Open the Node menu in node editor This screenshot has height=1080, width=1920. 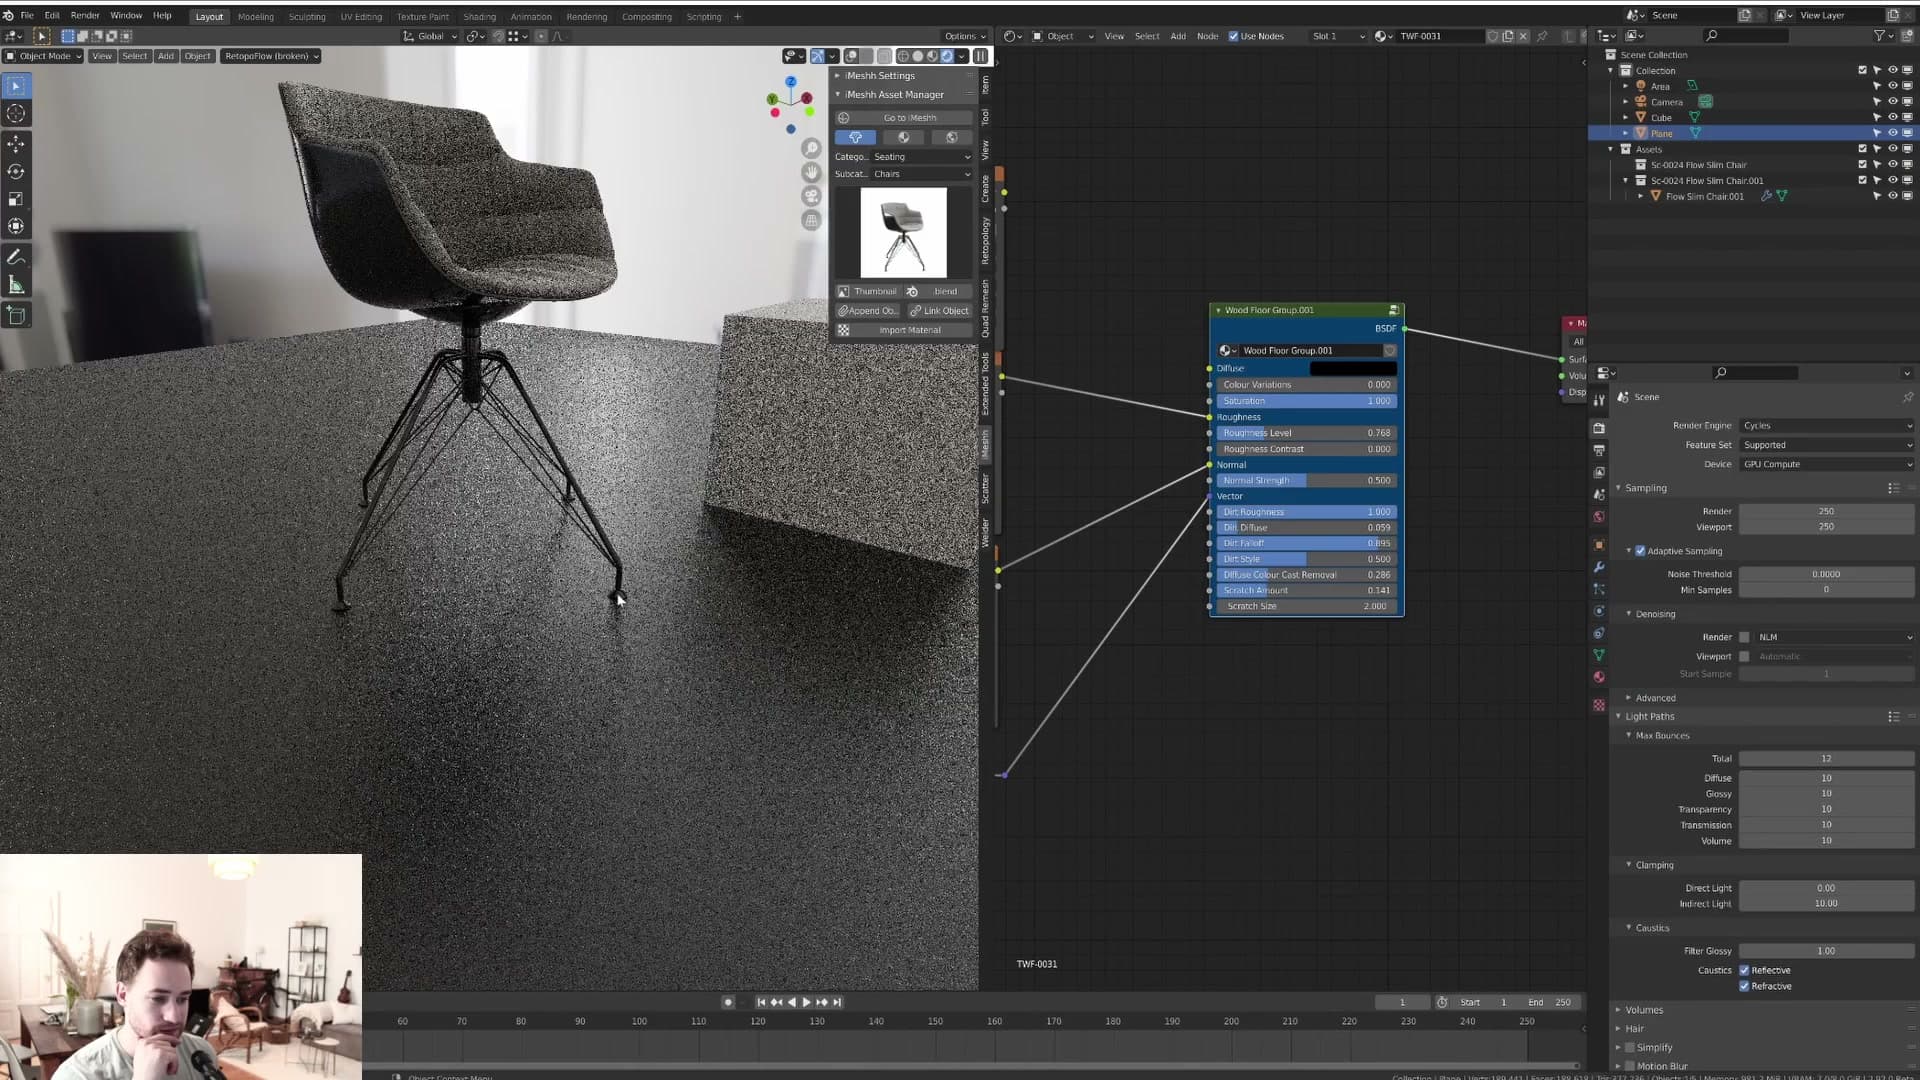pyautogui.click(x=1208, y=36)
